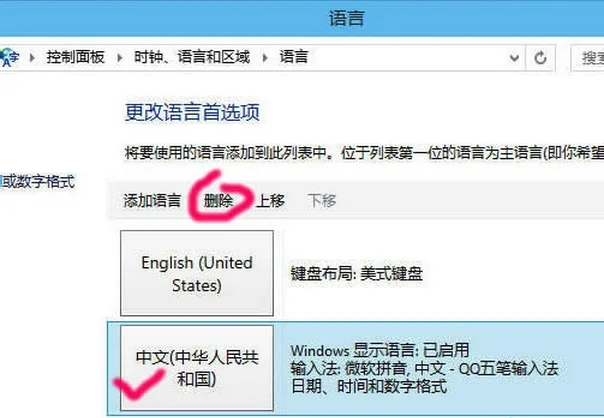
Task: Move the selected language up with 上移
Action: point(271,201)
